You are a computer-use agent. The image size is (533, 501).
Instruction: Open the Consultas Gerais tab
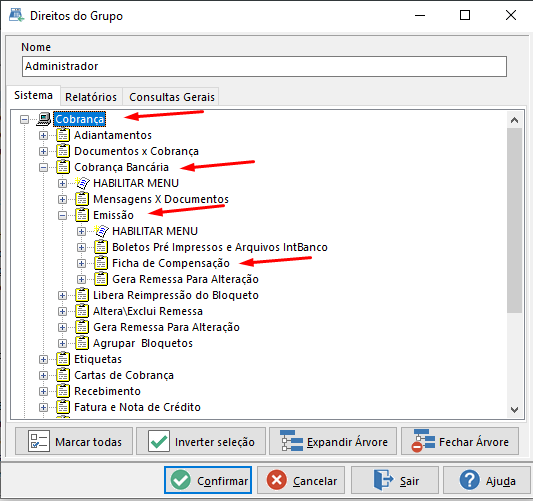tap(172, 97)
